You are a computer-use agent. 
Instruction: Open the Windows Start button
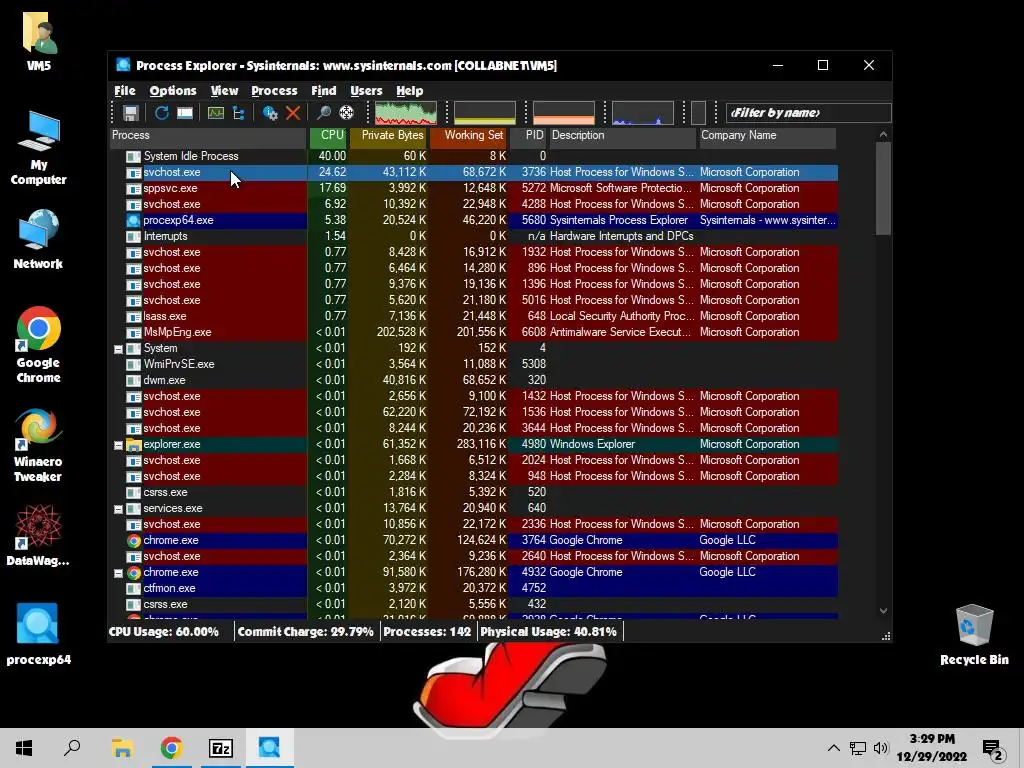pyautogui.click(x=24, y=748)
